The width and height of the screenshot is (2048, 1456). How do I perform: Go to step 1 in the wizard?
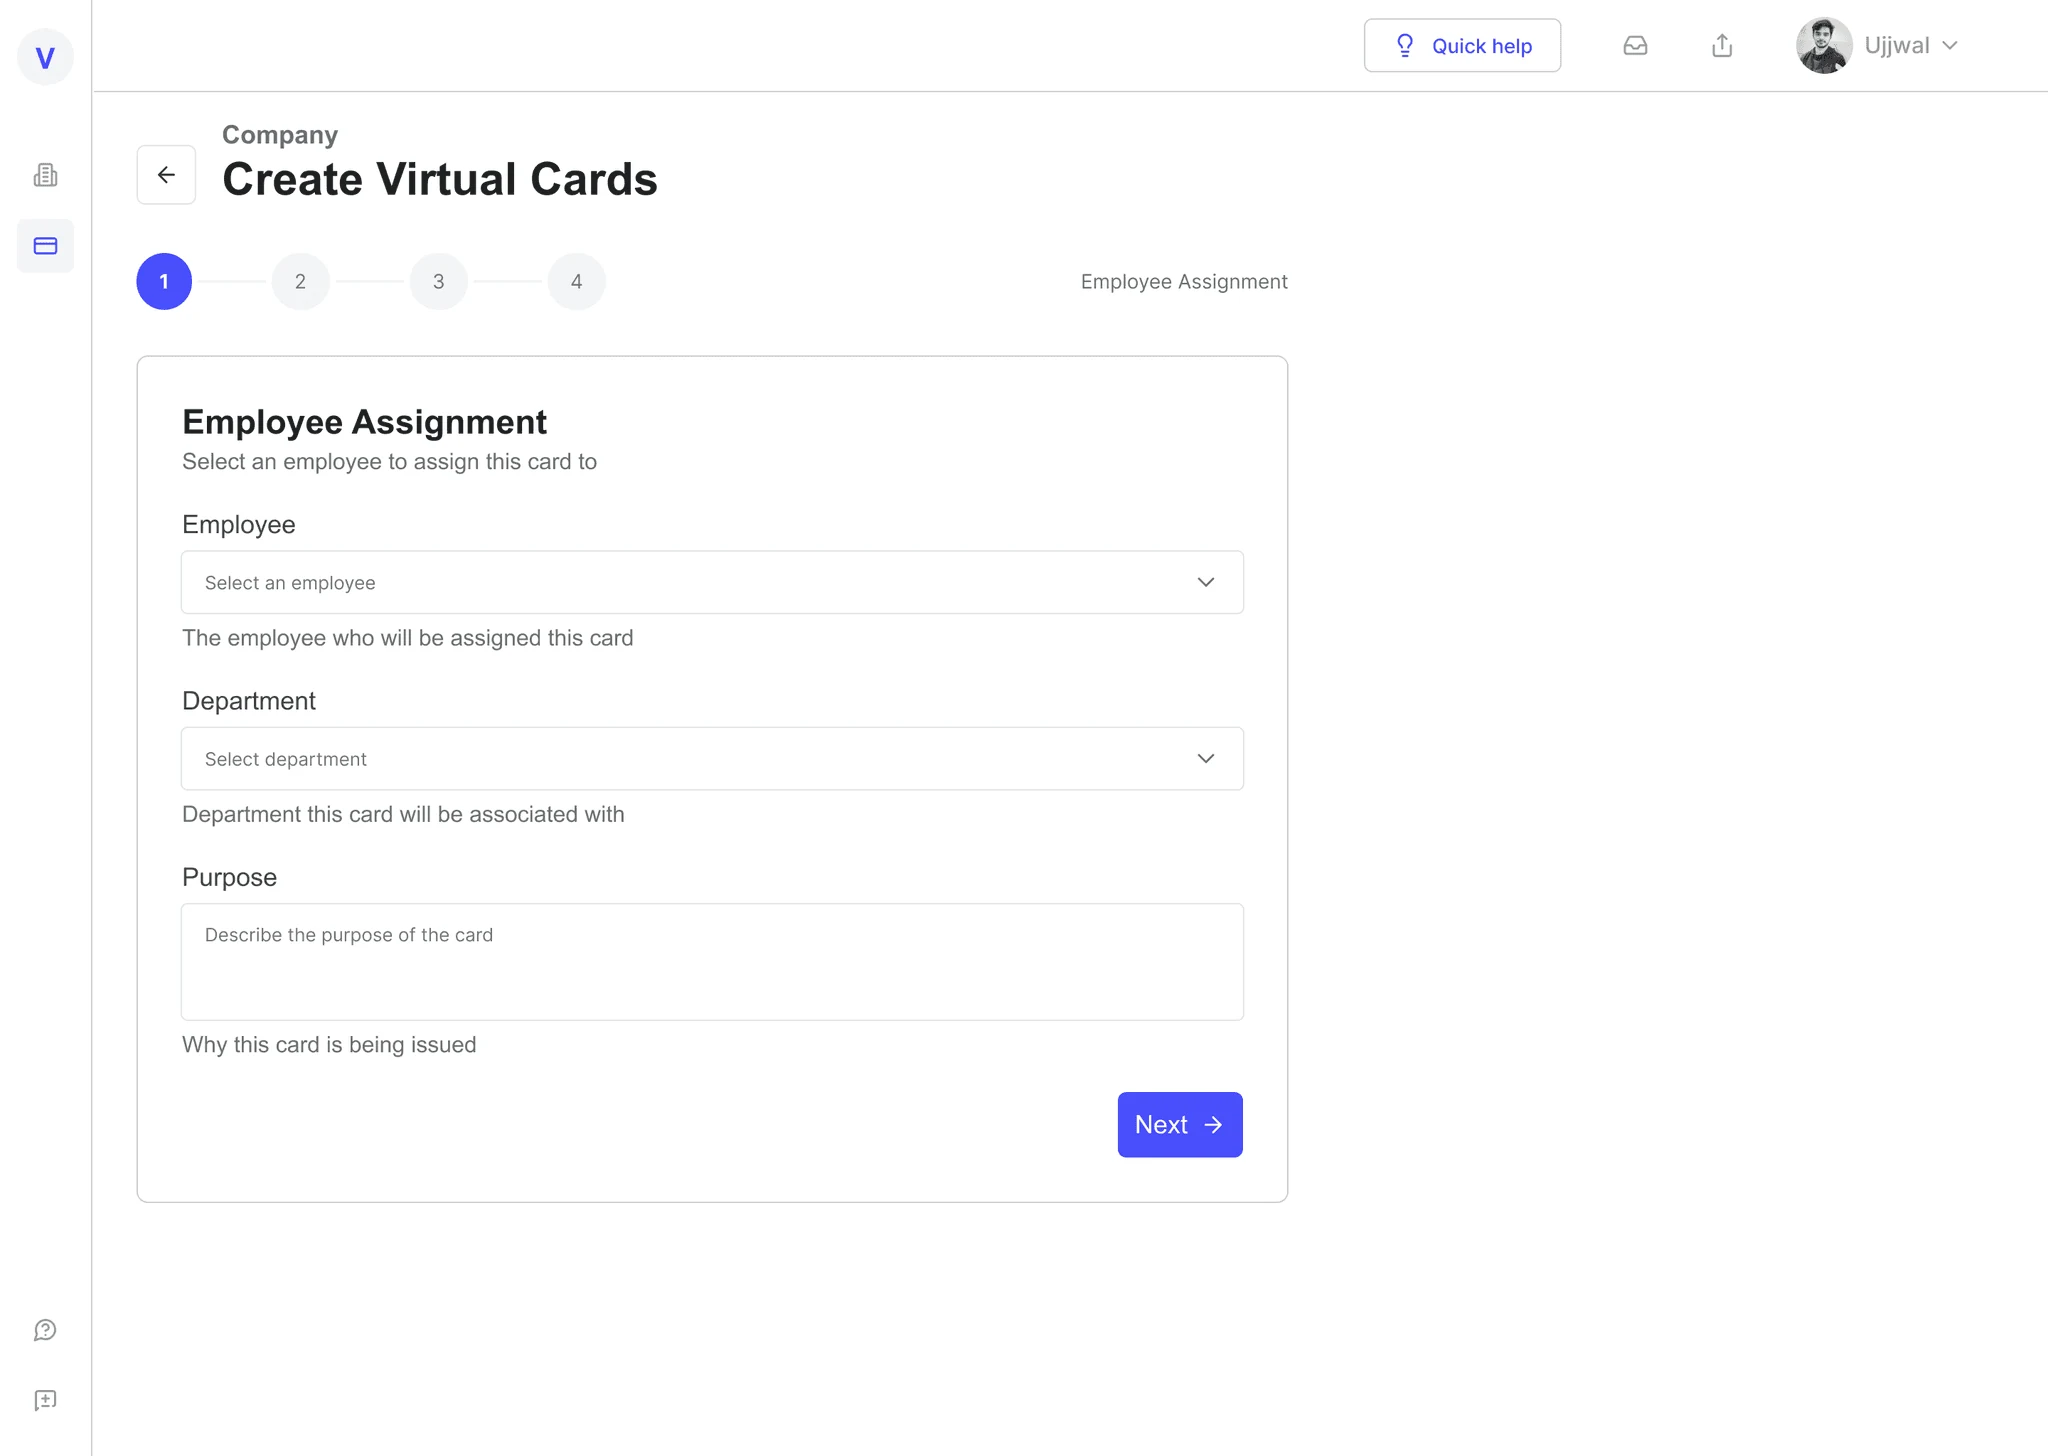pos(164,281)
